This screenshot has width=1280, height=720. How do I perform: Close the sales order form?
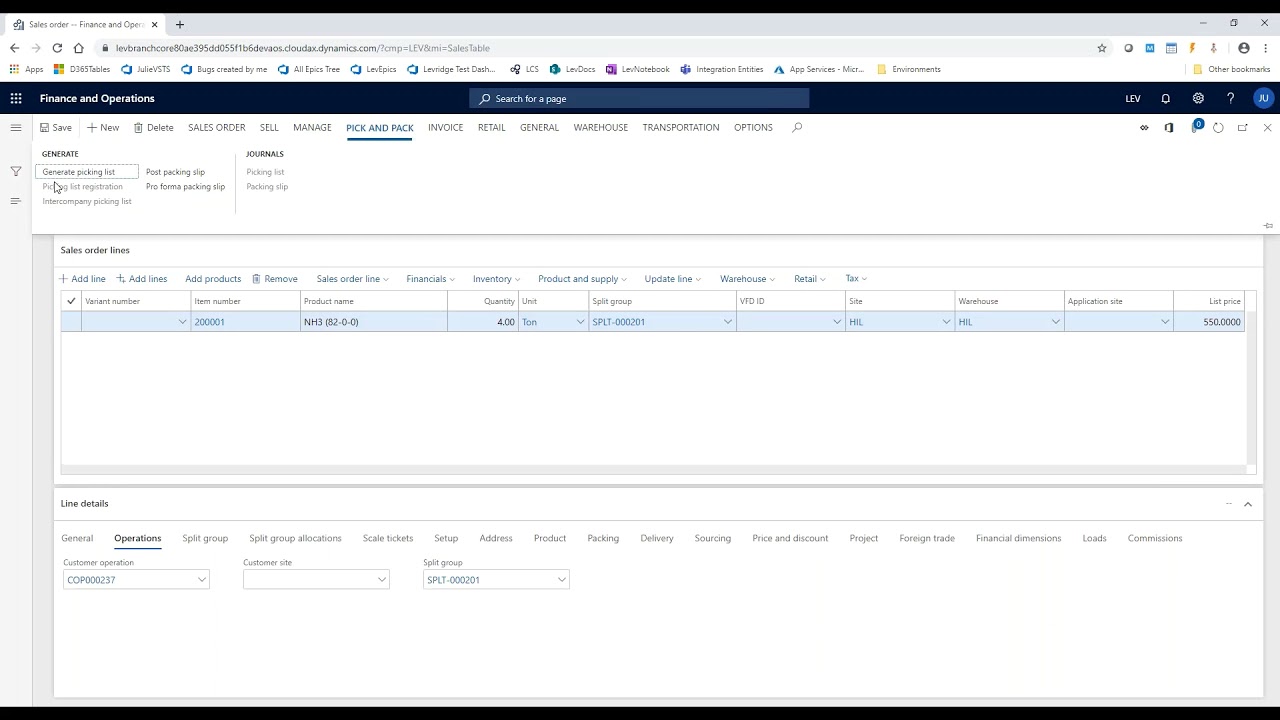[x=1267, y=127]
